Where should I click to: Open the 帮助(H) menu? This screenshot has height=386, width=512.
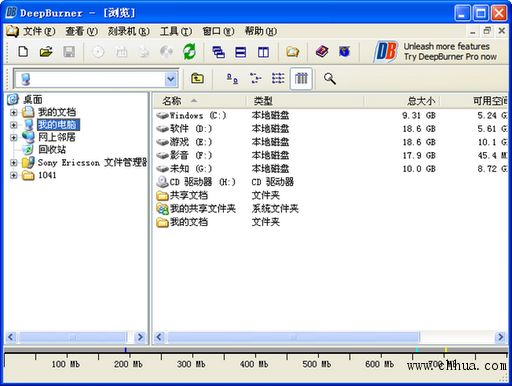click(261, 31)
